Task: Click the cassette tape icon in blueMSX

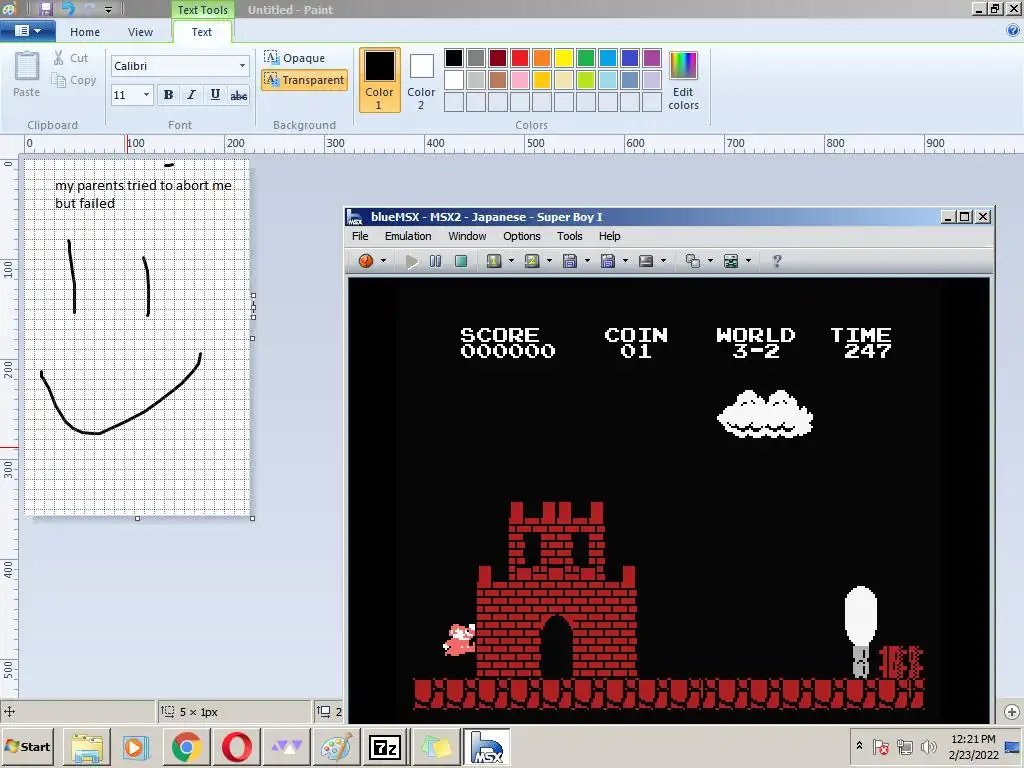Action: pos(646,261)
